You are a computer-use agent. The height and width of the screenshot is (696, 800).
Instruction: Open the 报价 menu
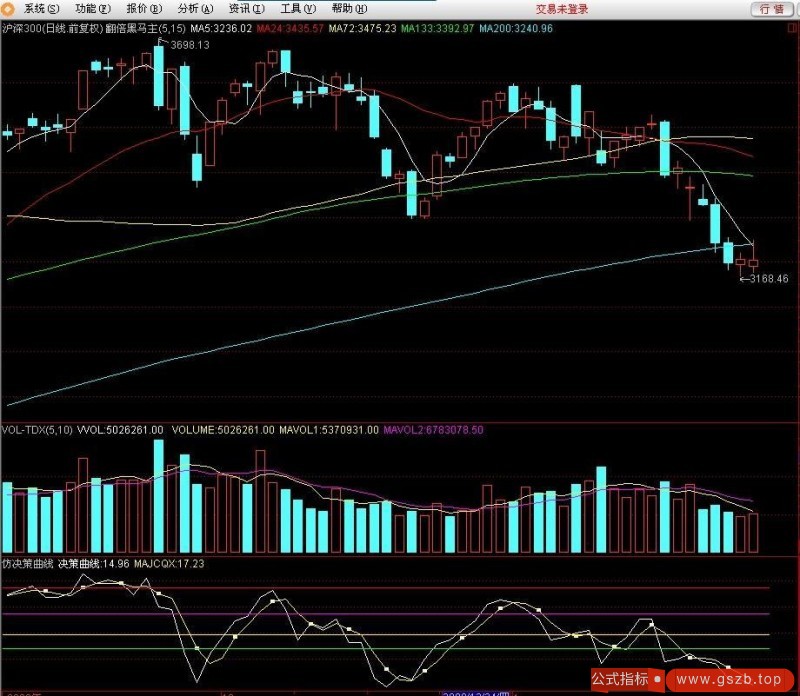(143, 9)
